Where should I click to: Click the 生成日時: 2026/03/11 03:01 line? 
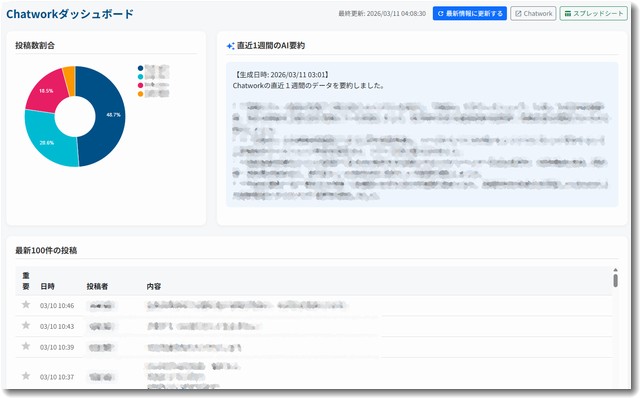pyautogui.click(x=282, y=75)
